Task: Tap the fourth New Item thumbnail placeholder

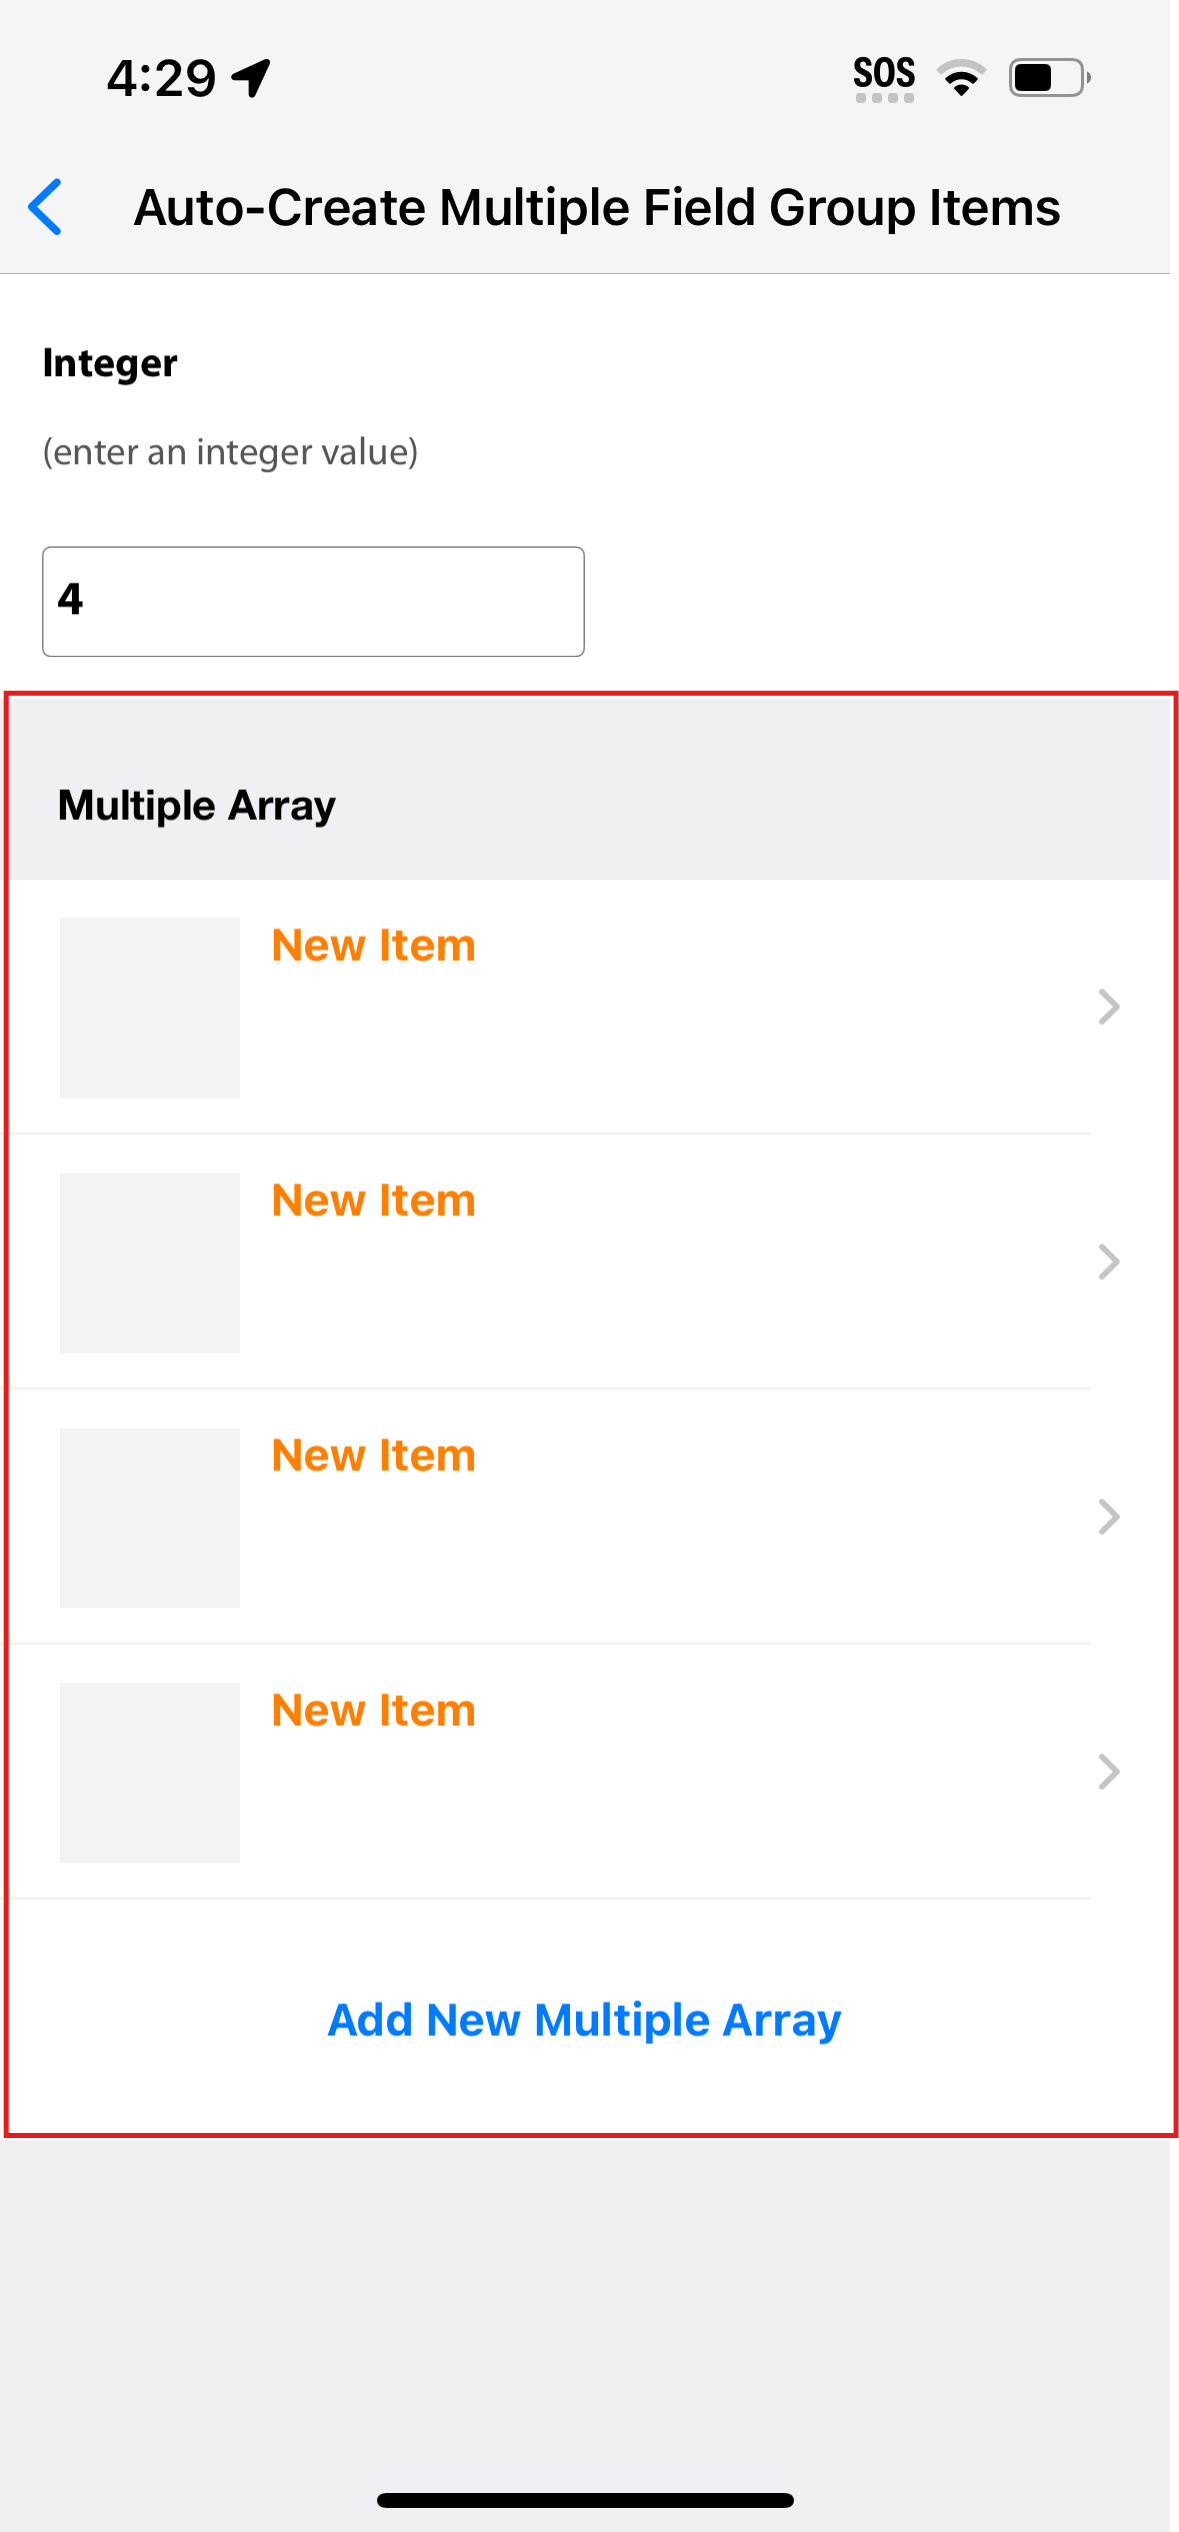Action: 150,1772
